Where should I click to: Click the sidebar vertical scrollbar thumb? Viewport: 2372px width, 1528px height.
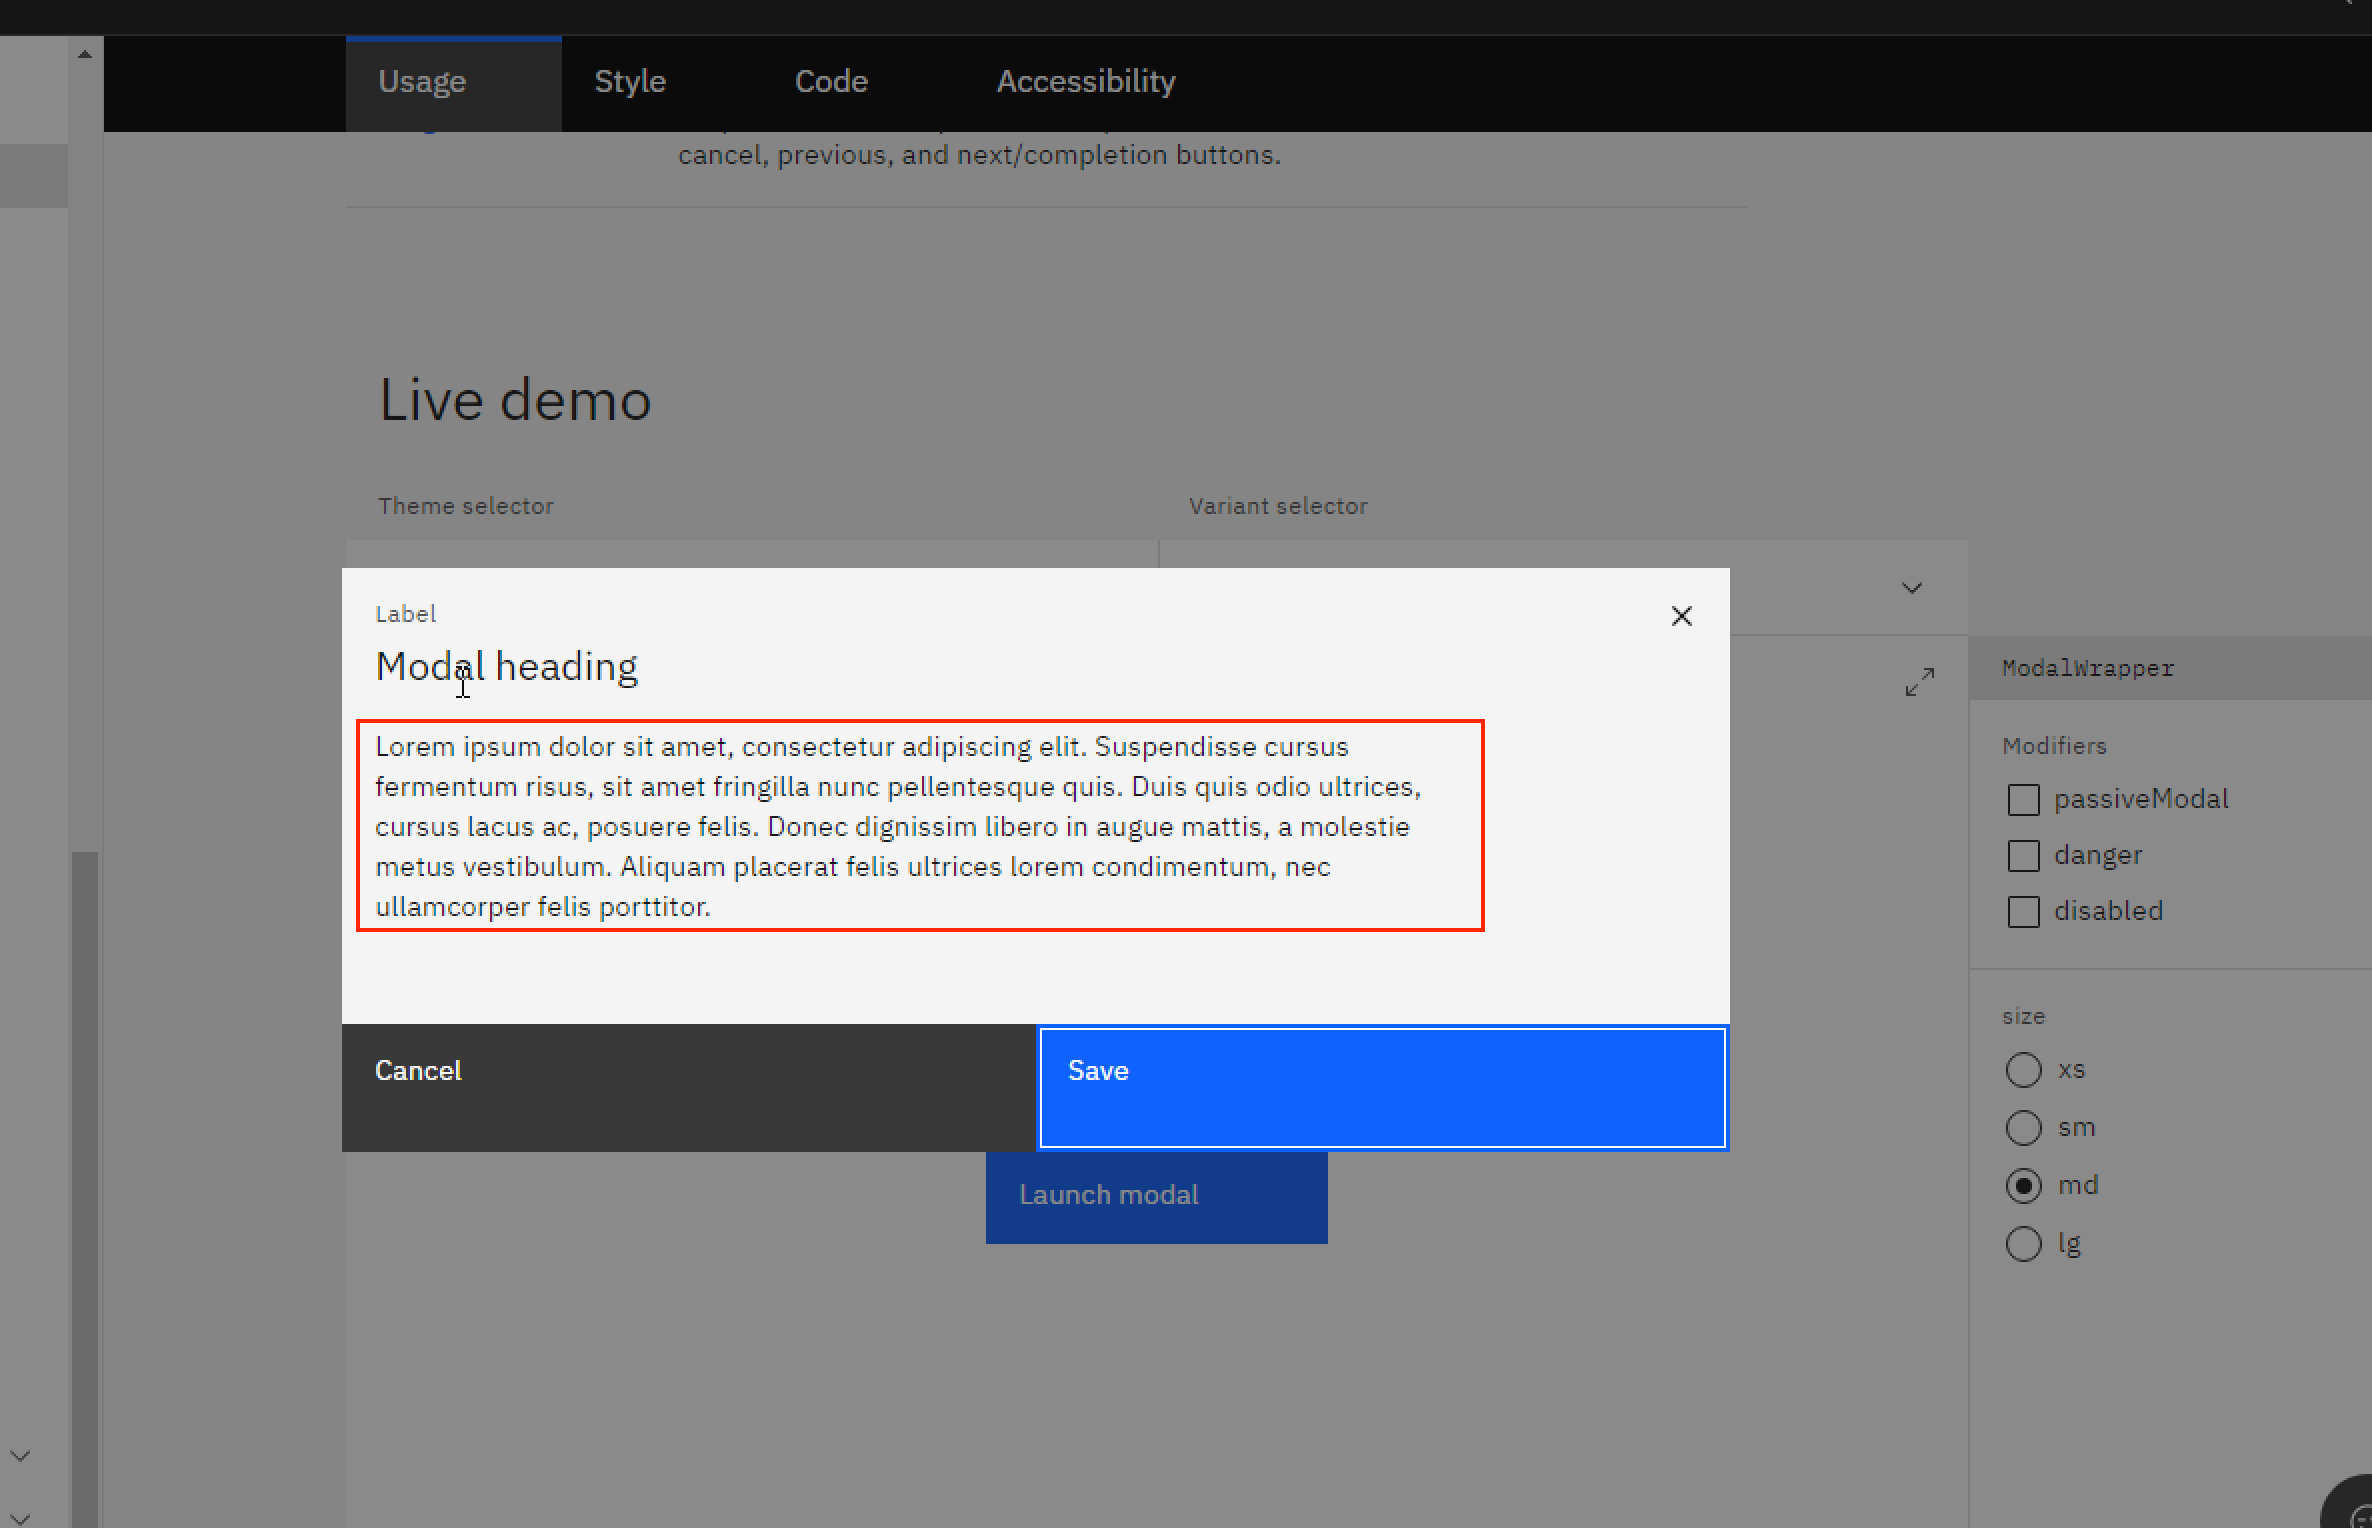(85, 1188)
